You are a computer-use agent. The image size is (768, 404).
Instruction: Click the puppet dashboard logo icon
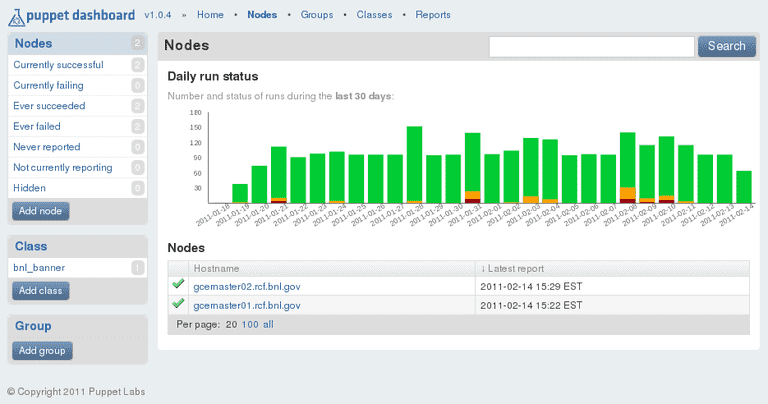coord(17,17)
